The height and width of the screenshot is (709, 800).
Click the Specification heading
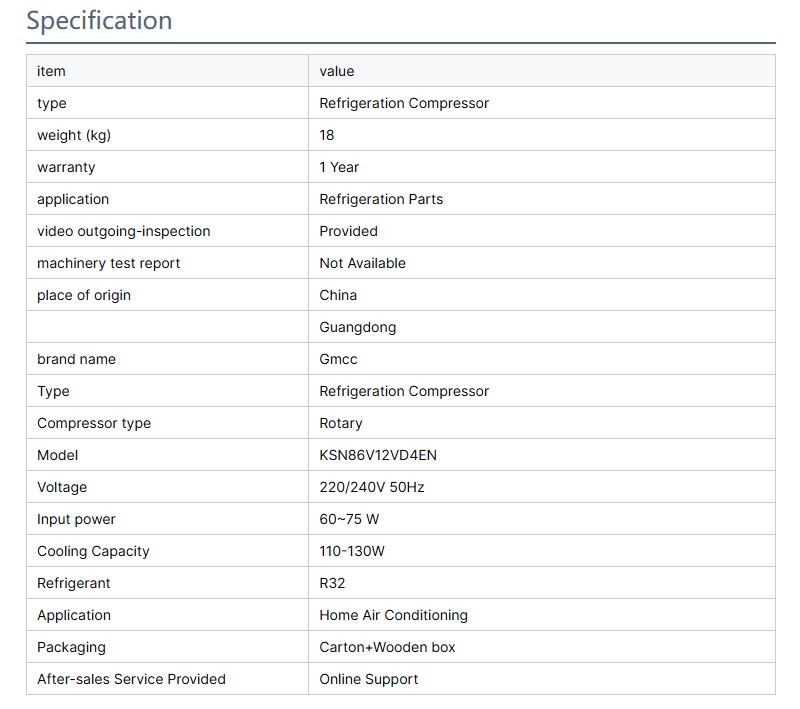pyautogui.click(x=99, y=21)
